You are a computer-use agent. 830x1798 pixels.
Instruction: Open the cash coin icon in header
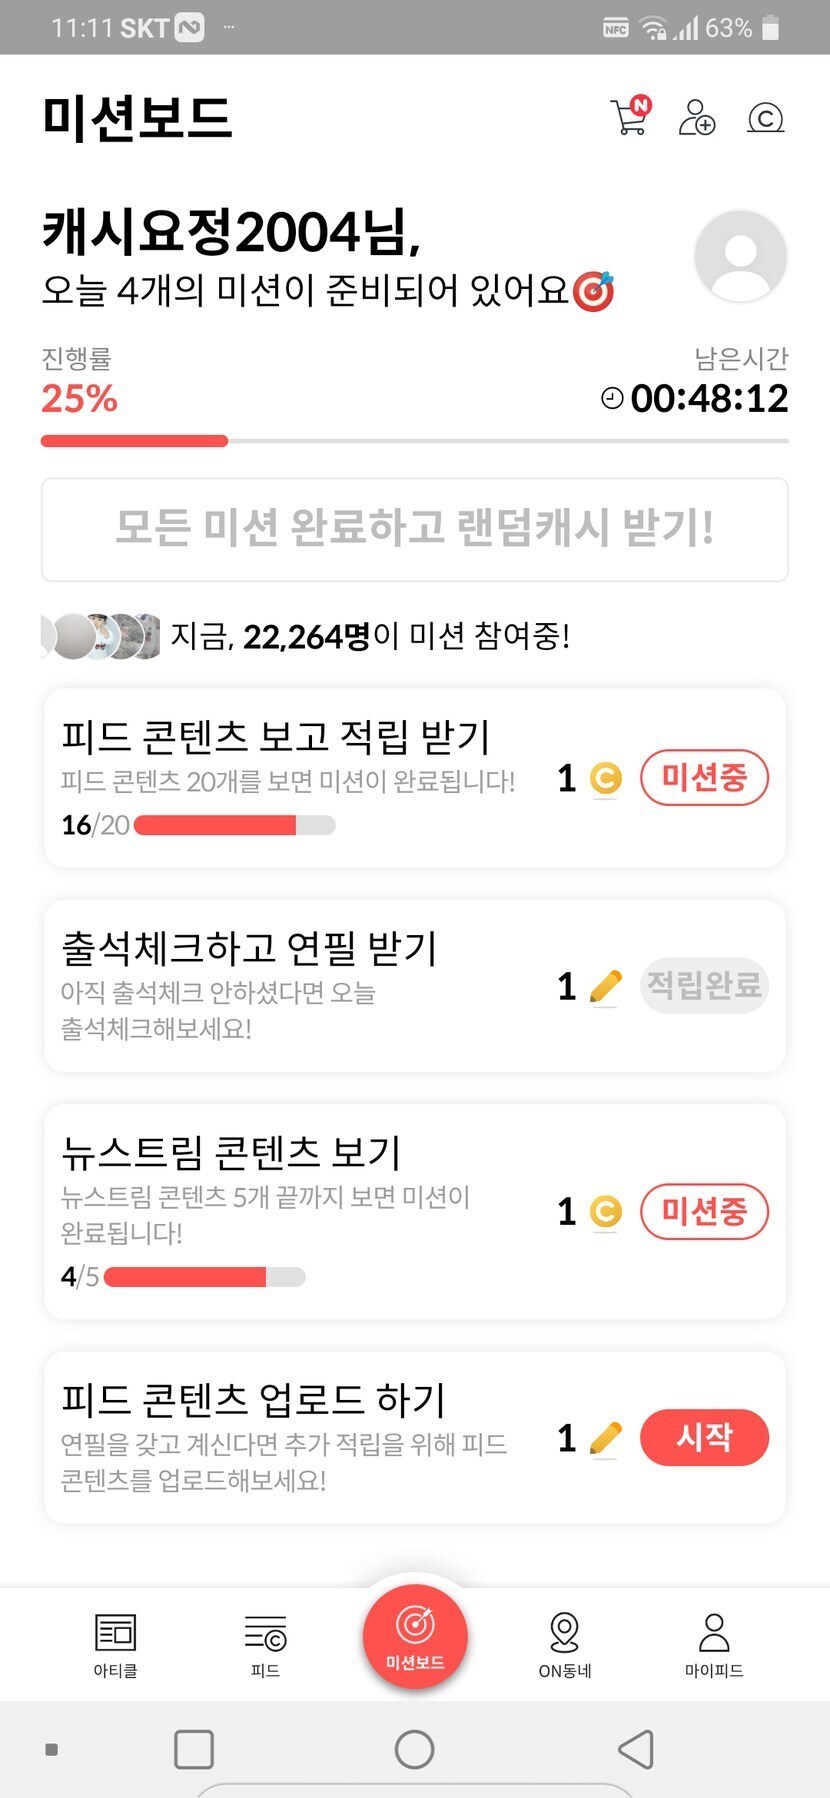(x=765, y=118)
